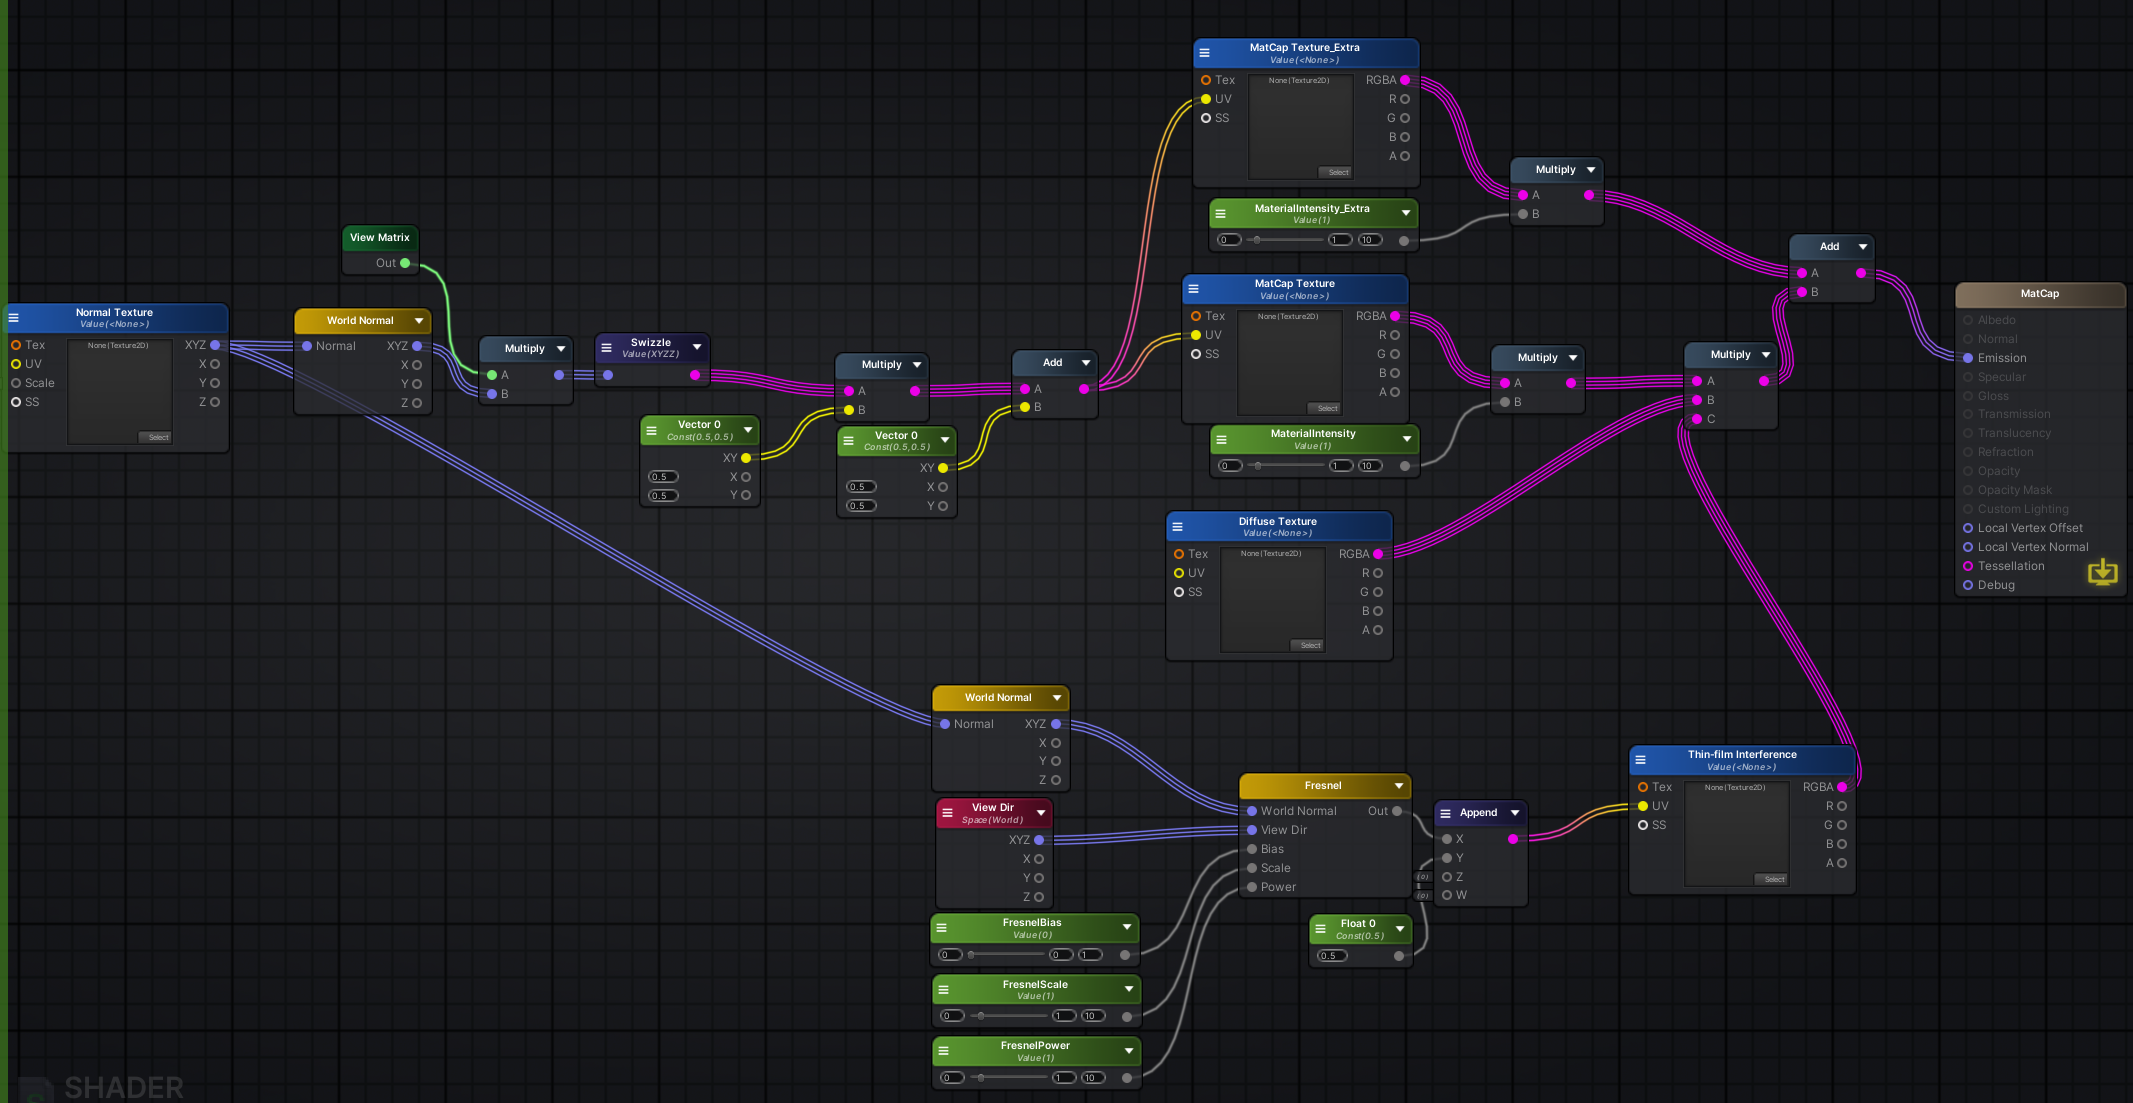Click the Thin-film Interference node hamburger icon
This screenshot has height=1103, width=2133.
pyautogui.click(x=1640, y=760)
